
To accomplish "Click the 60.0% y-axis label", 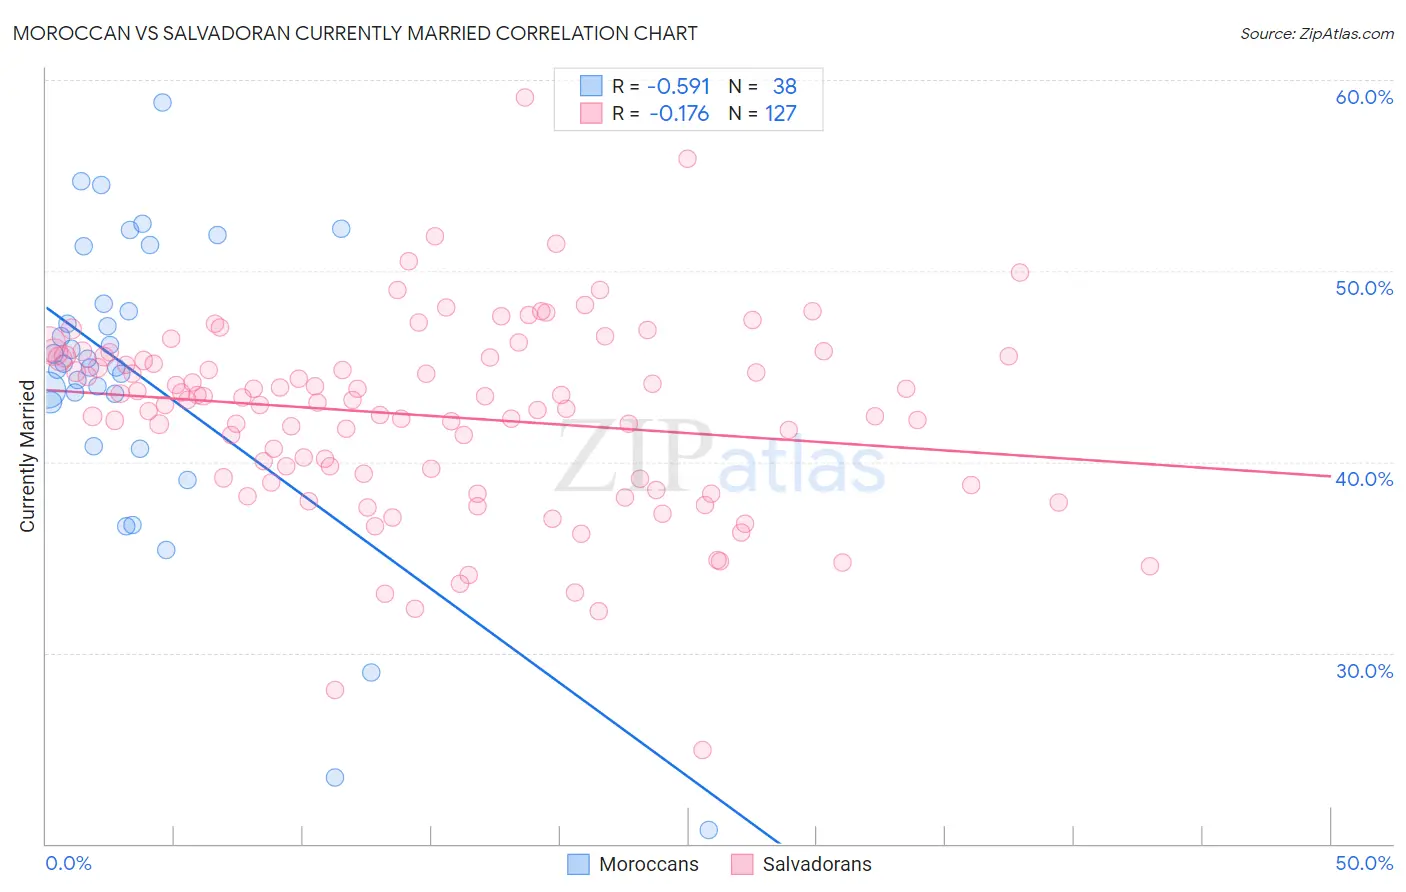I will click(1364, 97).
